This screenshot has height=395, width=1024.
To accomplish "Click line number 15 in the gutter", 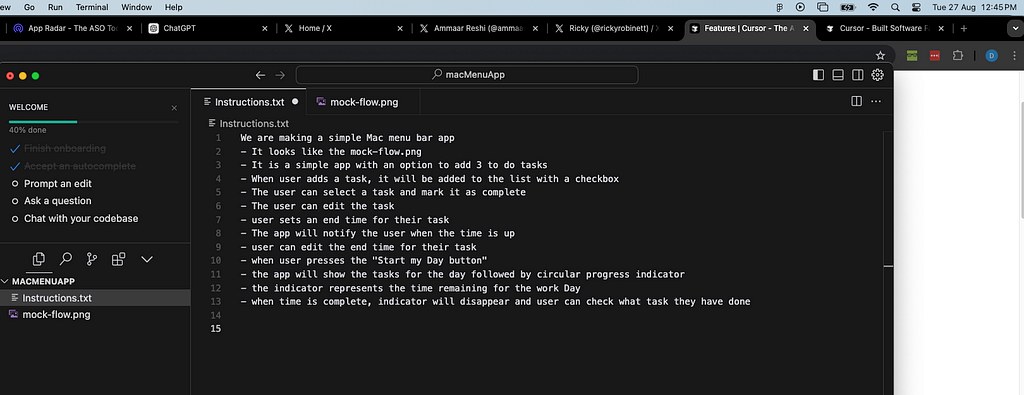I will [216, 328].
